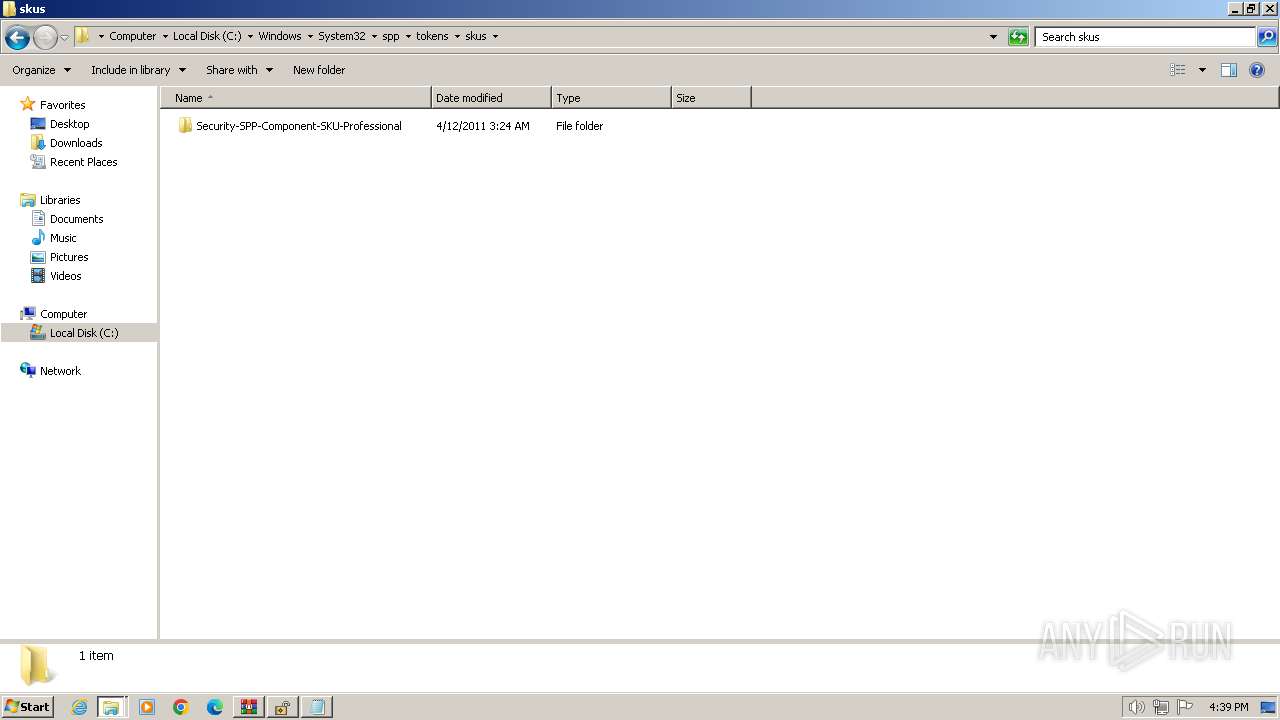This screenshot has width=1280, height=720.
Task: Expand dropdown arrow after tokens breadcrumb
Action: 457,36
